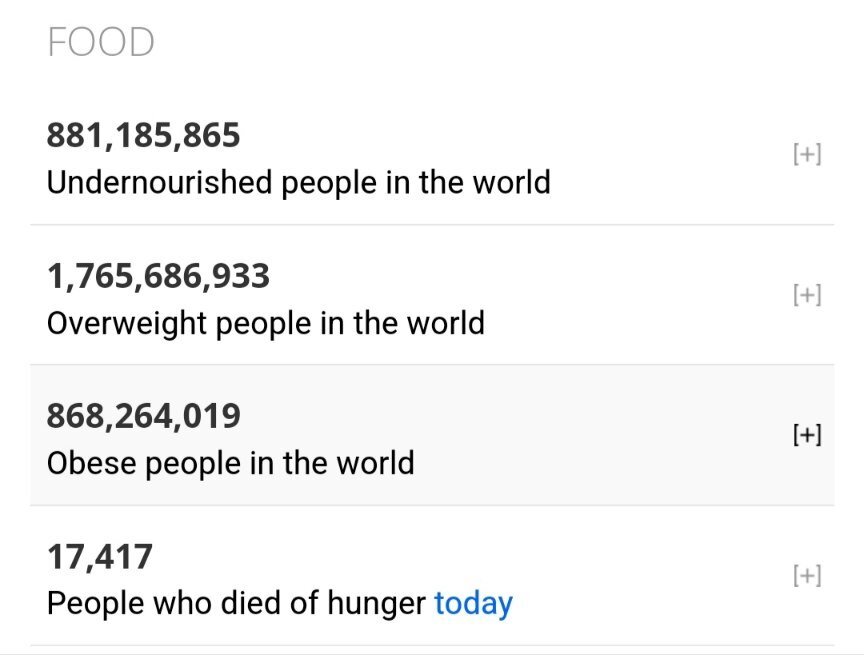Click blank space beside FOOD heading
The image size is (864, 655).
pyautogui.click(x=496, y=42)
